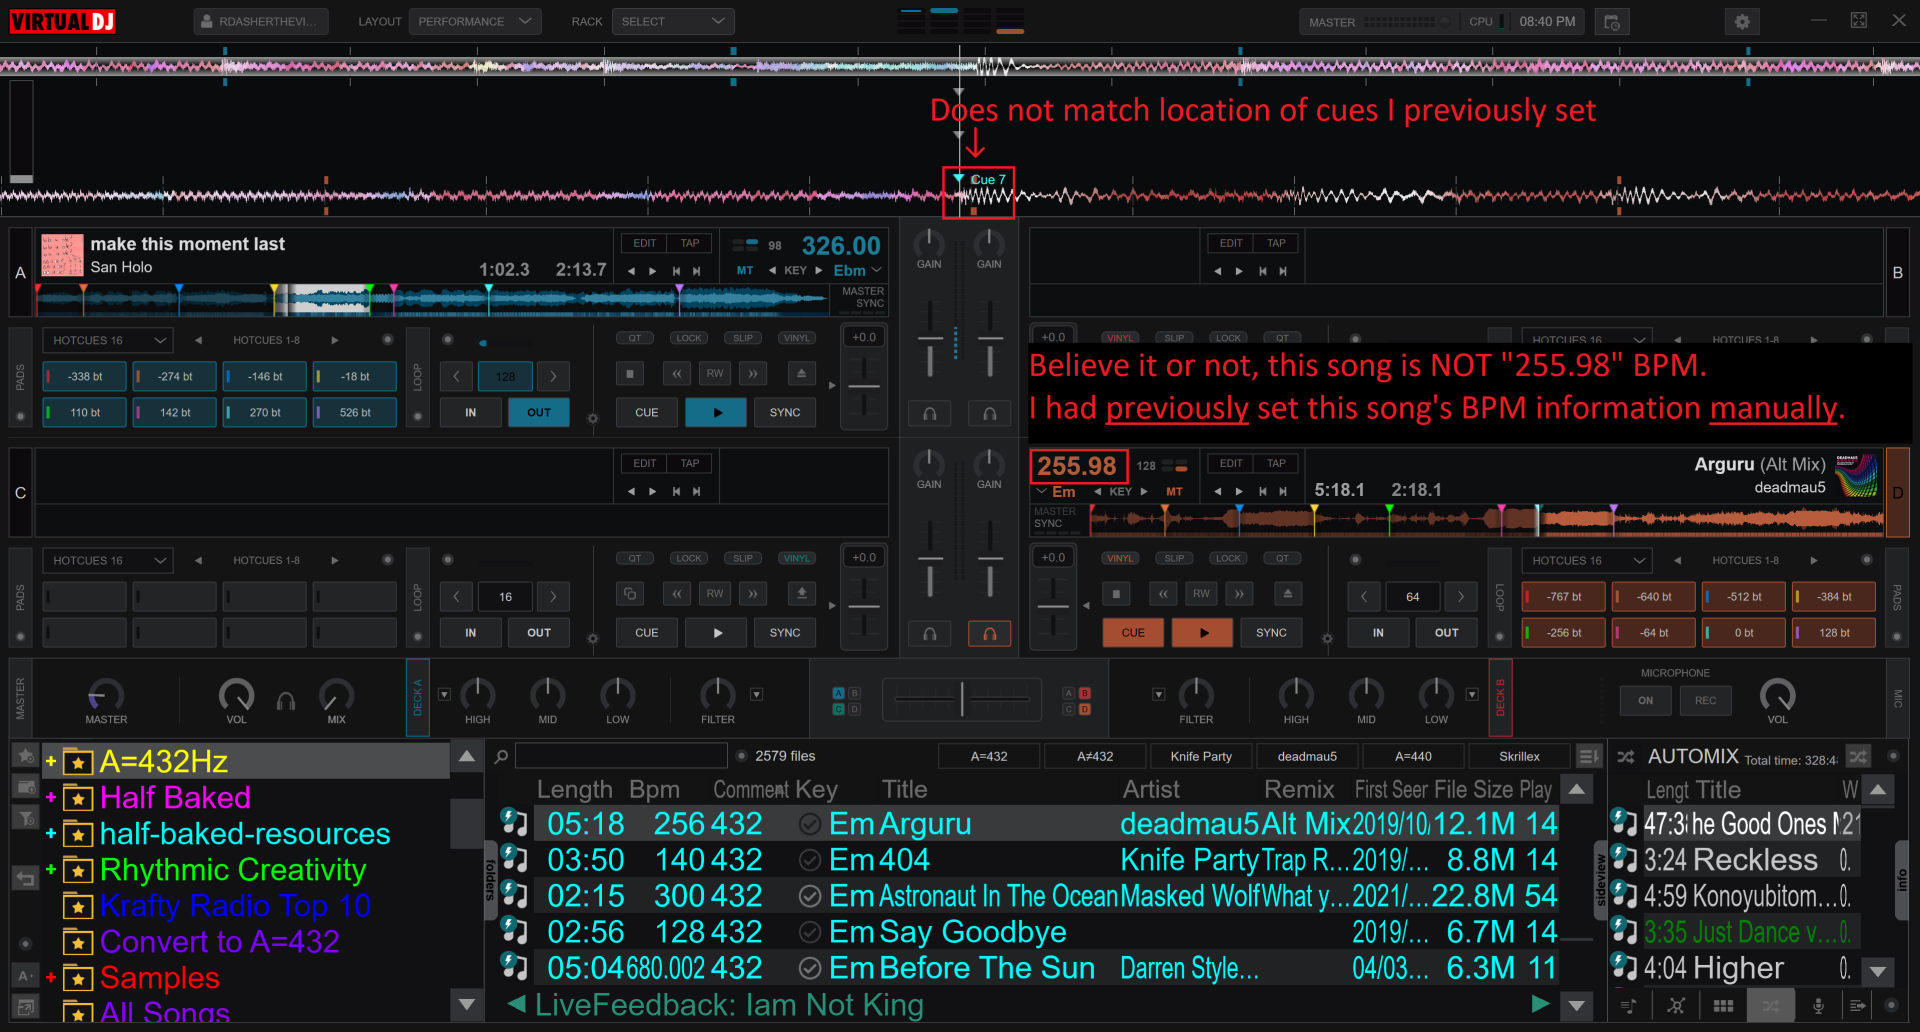Image resolution: width=1920 pixels, height=1032 pixels.
Task: Toggle SLIP mode on Deck D
Action: (1174, 558)
